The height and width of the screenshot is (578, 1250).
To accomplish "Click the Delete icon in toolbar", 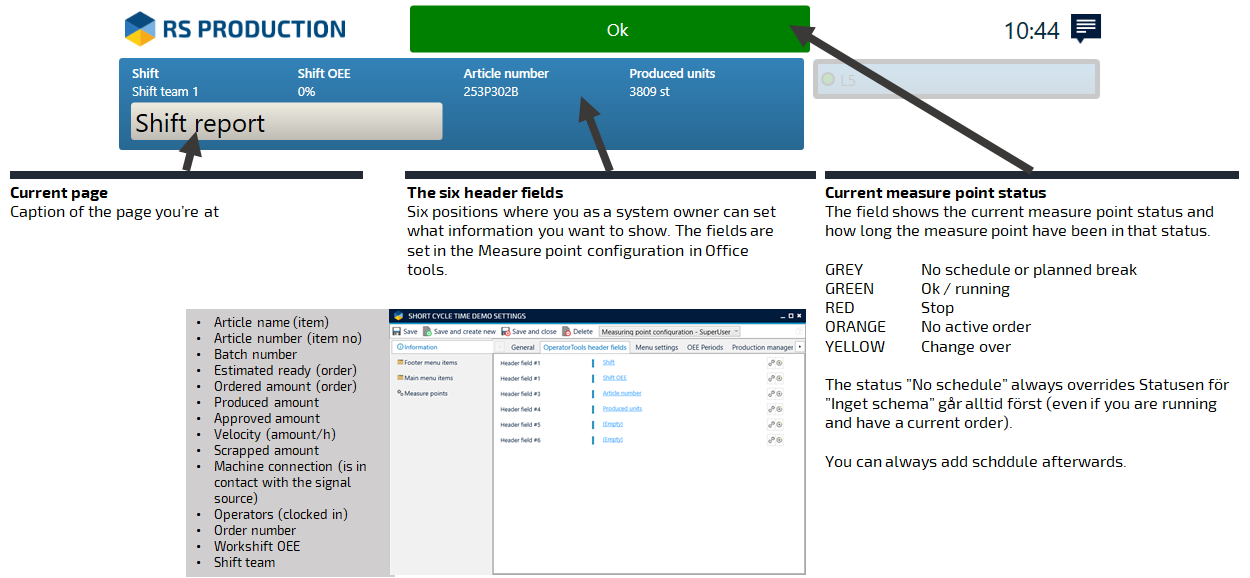I will point(567,331).
